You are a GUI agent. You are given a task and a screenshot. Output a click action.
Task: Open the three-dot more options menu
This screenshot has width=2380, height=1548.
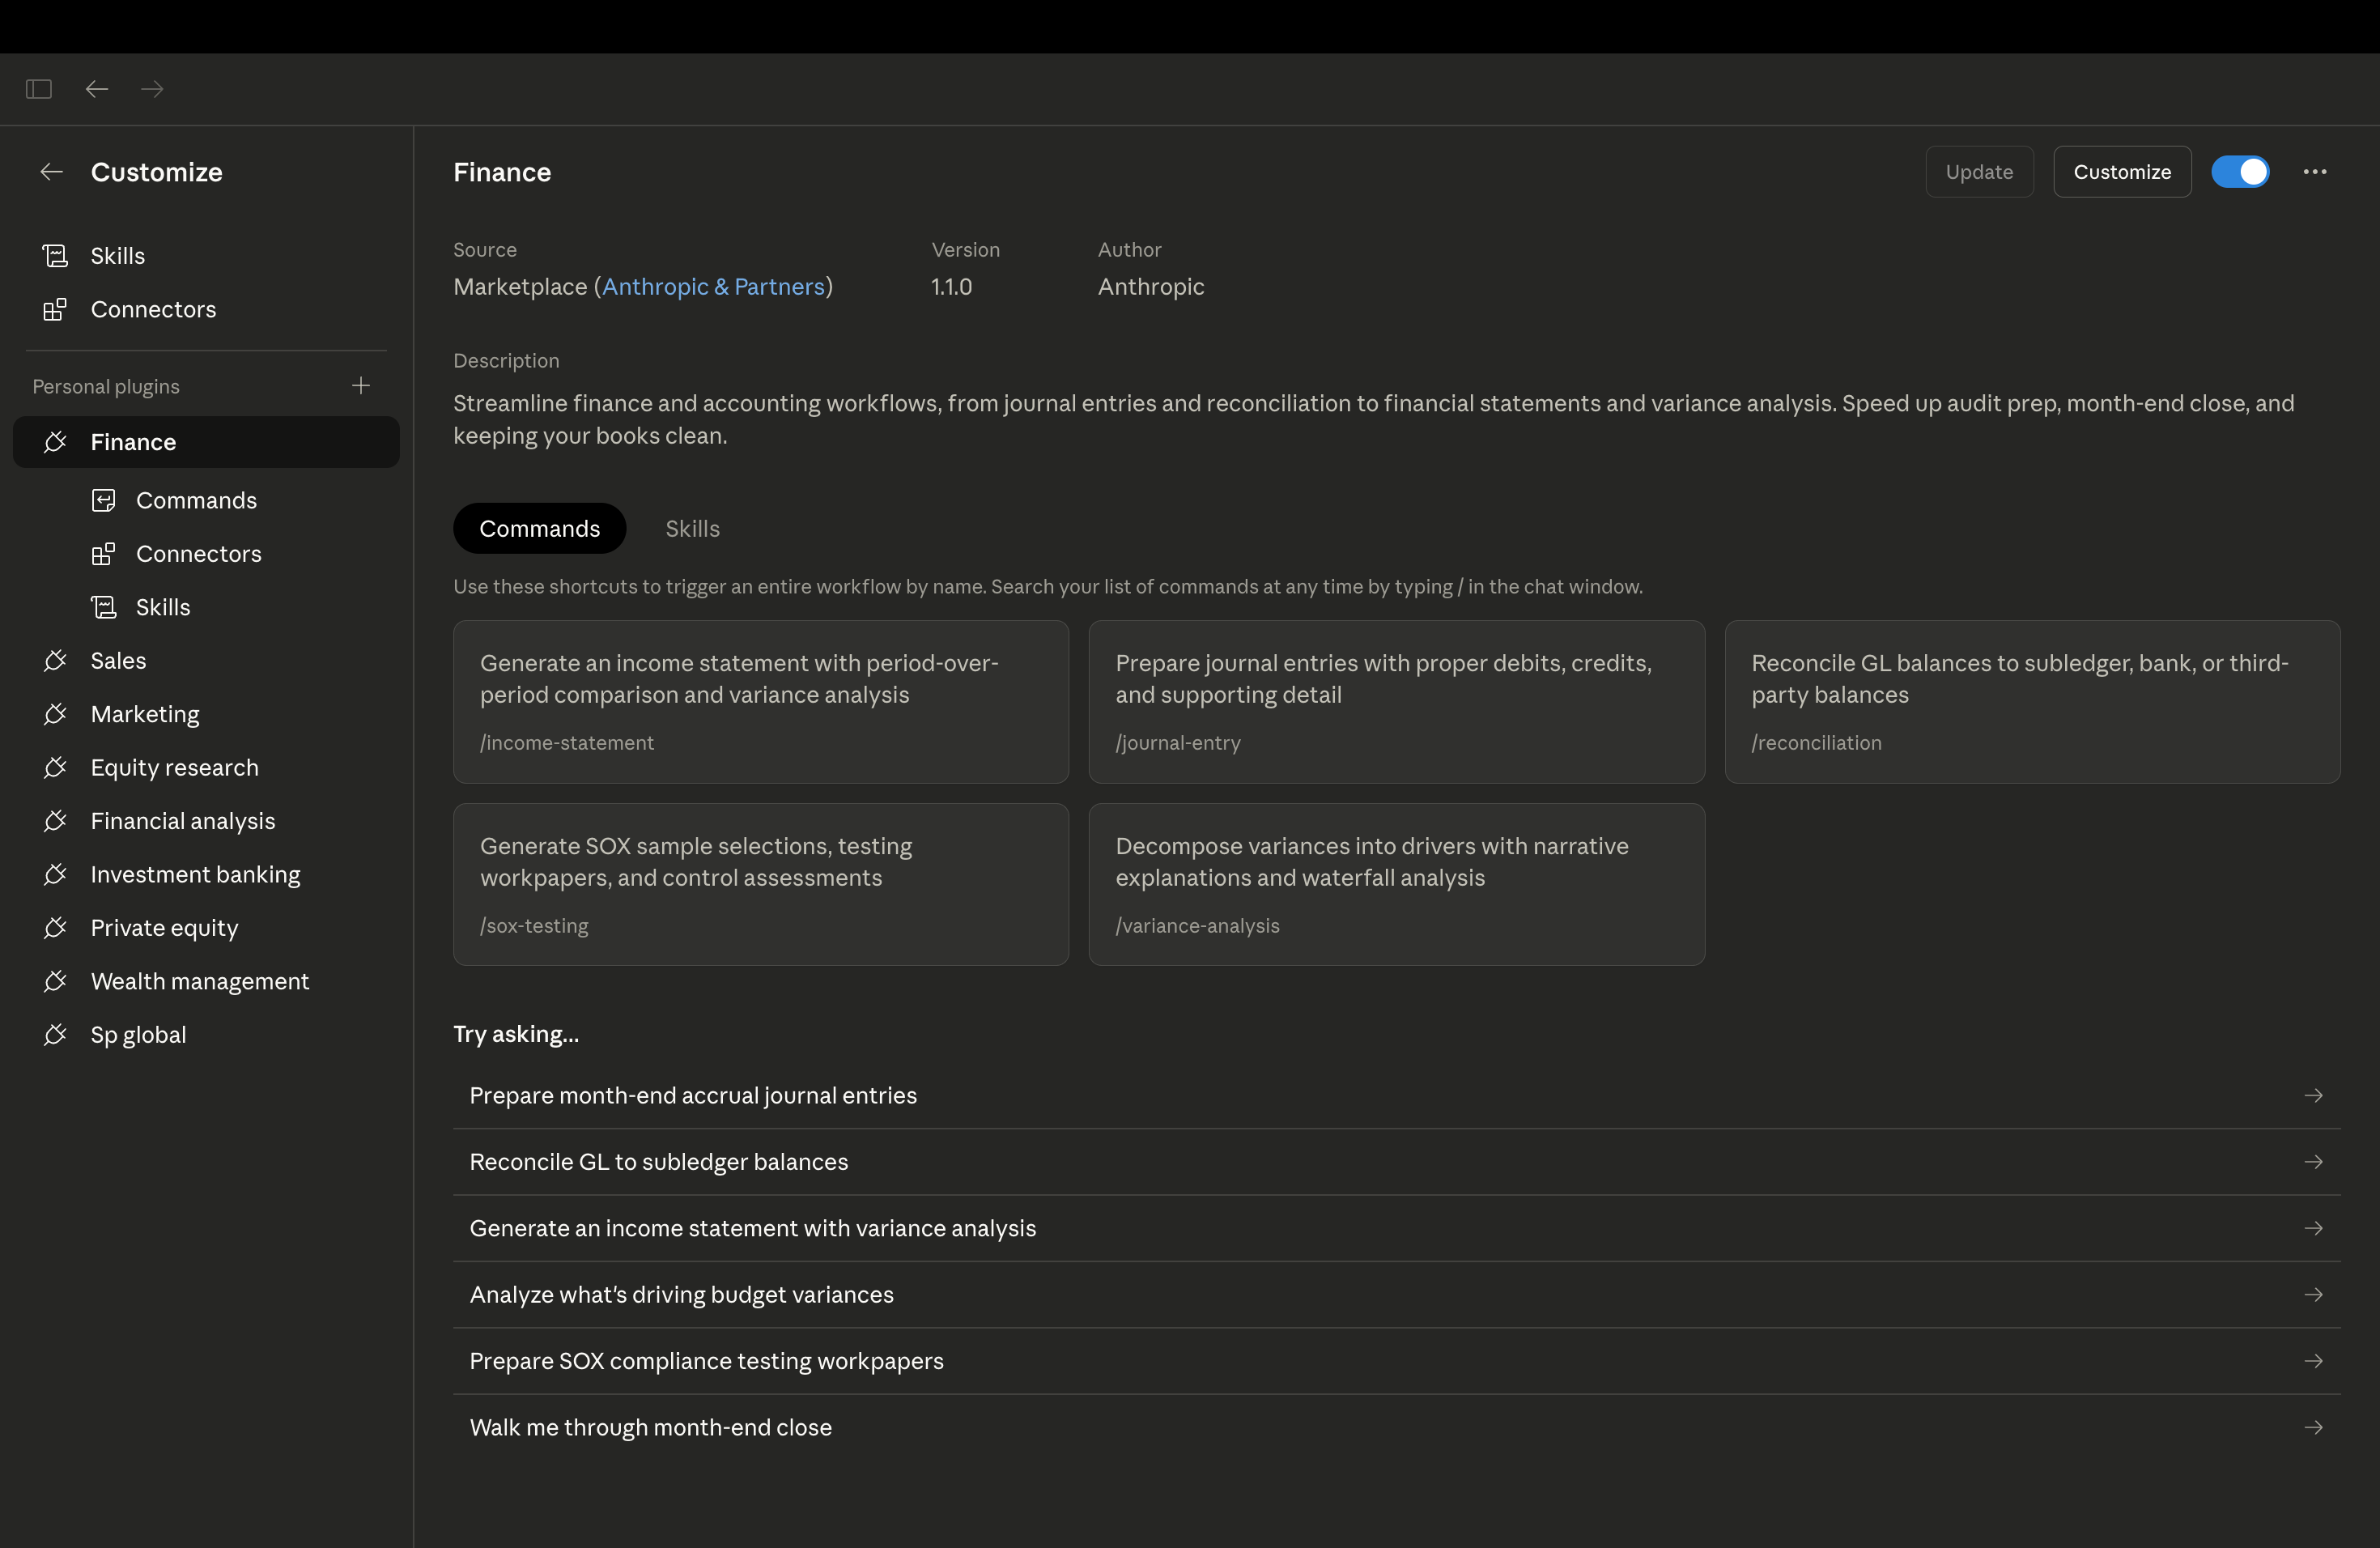[2314, 172]
